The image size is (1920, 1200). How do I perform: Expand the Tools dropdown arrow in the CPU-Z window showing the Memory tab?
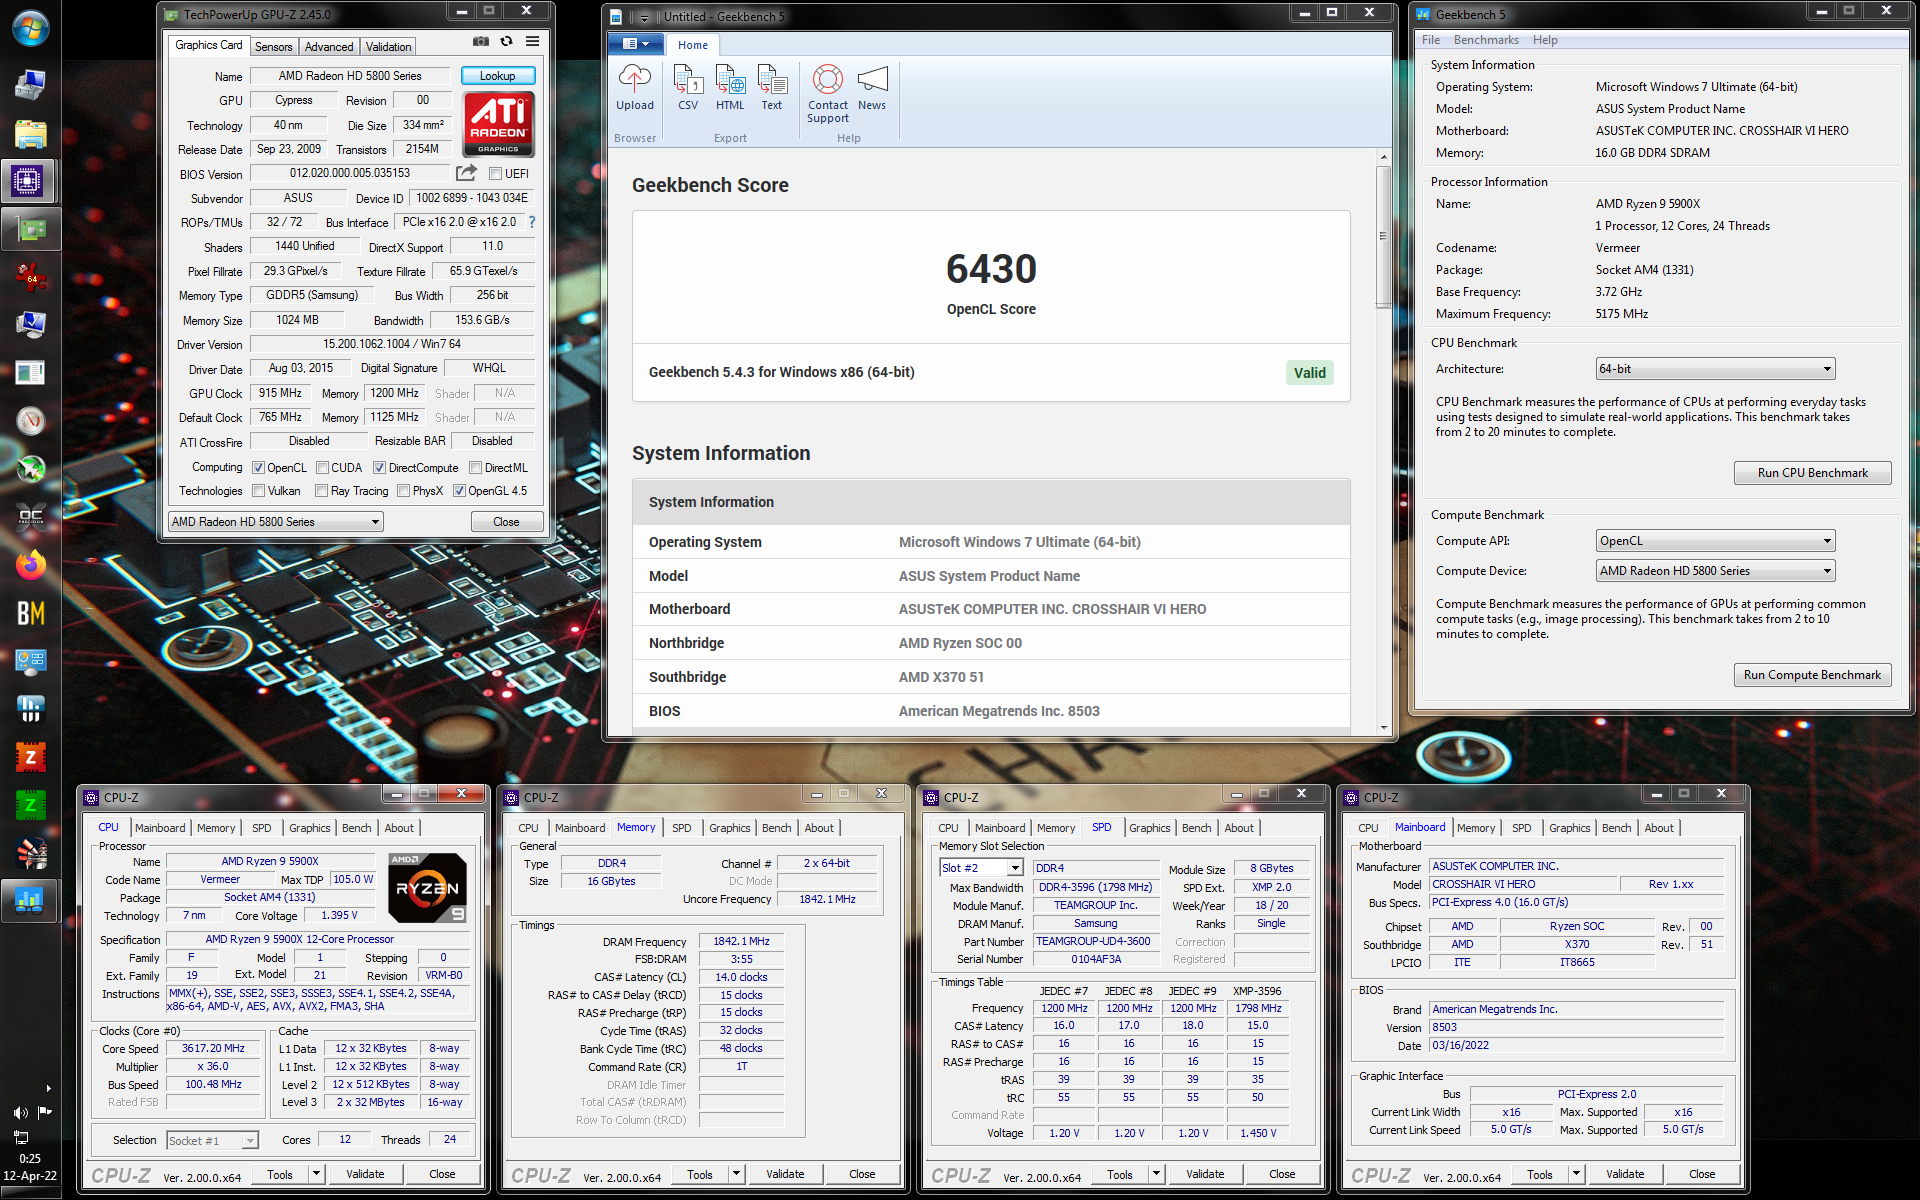736,1174
